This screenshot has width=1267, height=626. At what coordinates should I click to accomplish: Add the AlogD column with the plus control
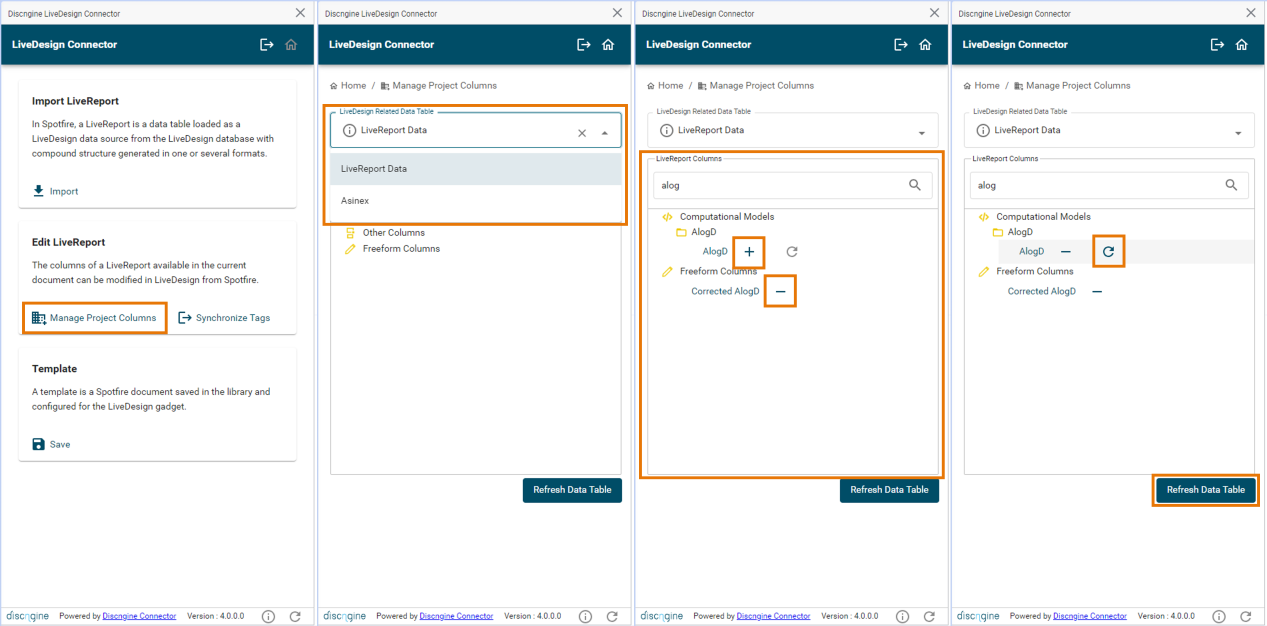pyautogui.click(x=748, y=251)
